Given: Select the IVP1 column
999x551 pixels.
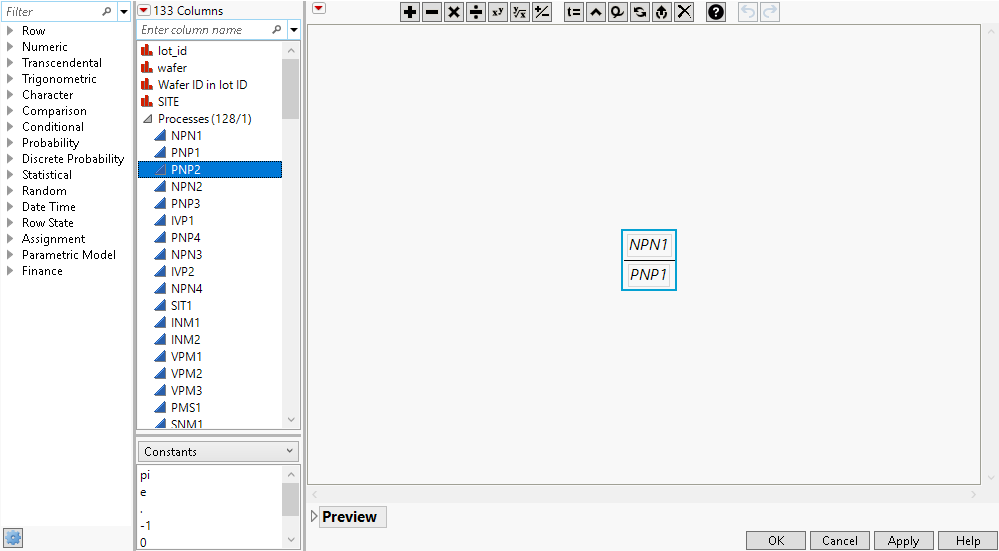Looking at the screenshot, I should pyautogui.click(x=210, y=220).
